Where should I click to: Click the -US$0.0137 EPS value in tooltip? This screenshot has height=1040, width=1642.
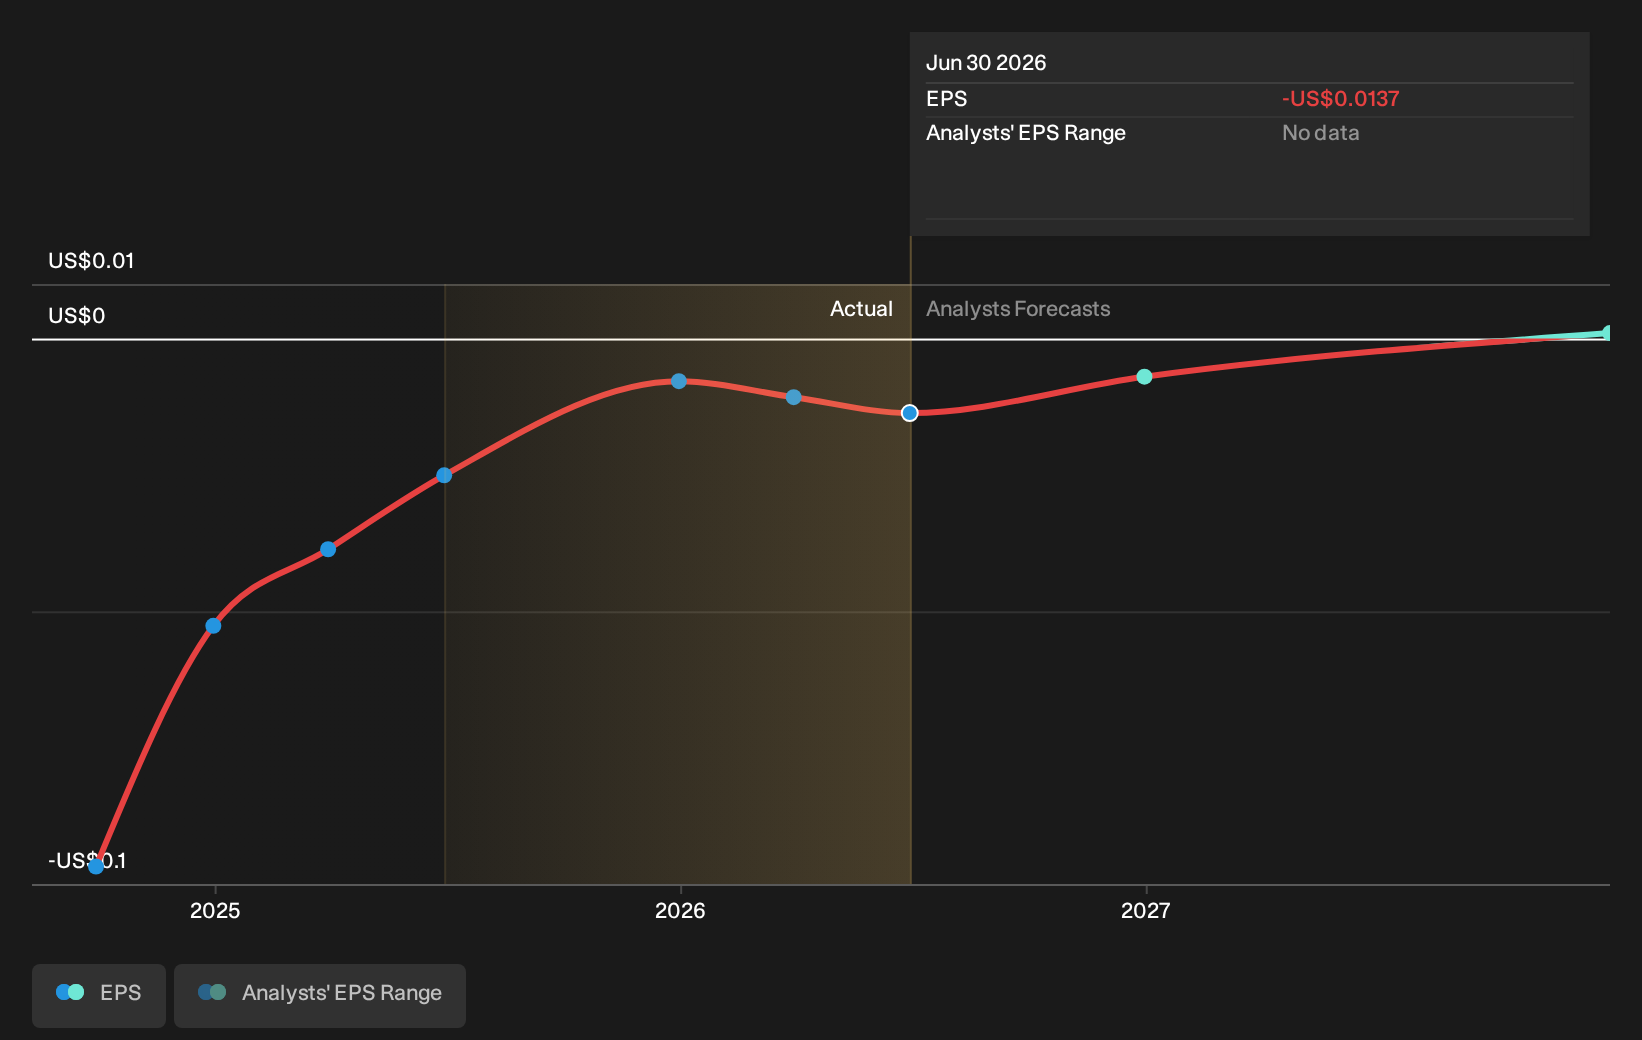click(1341, 99)
